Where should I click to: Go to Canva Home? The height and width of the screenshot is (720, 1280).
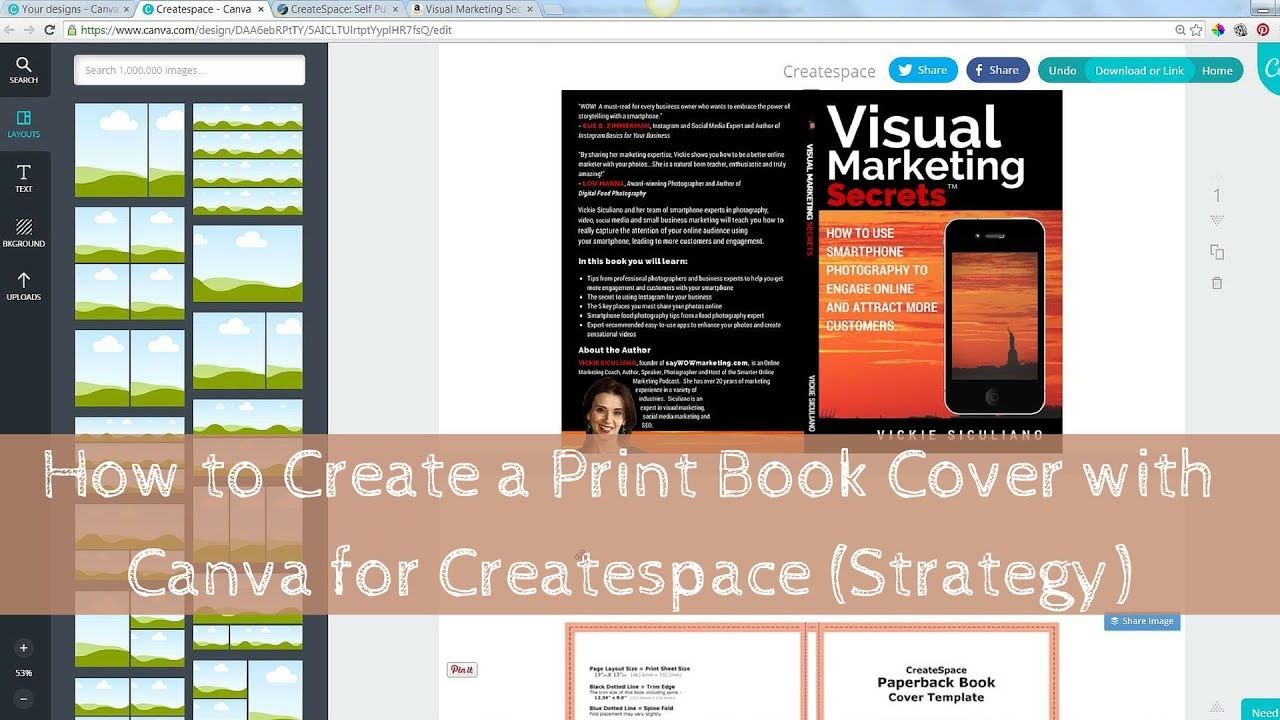tap(1217, 70)
